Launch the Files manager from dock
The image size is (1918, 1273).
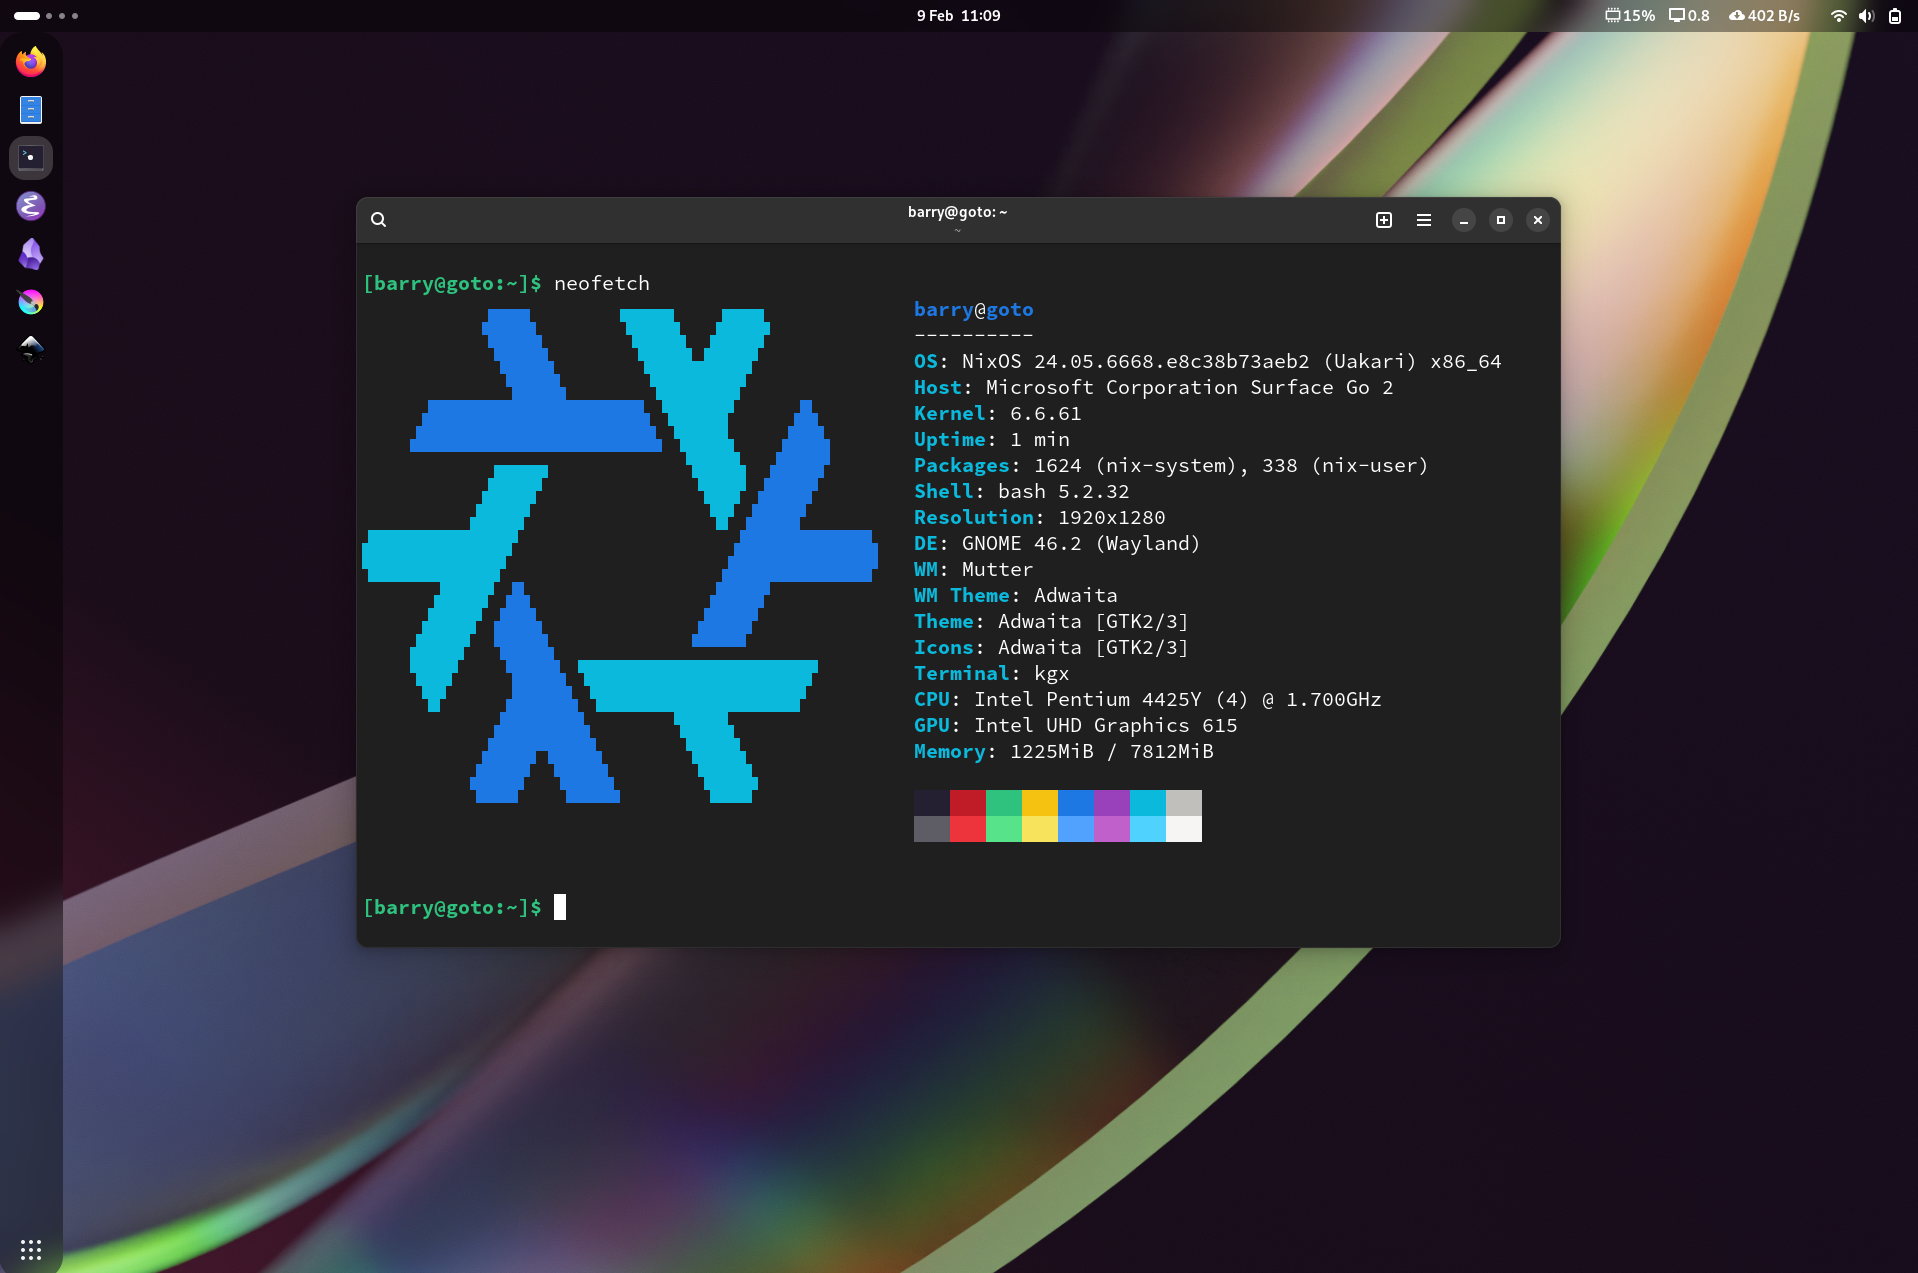click(31, 110)
